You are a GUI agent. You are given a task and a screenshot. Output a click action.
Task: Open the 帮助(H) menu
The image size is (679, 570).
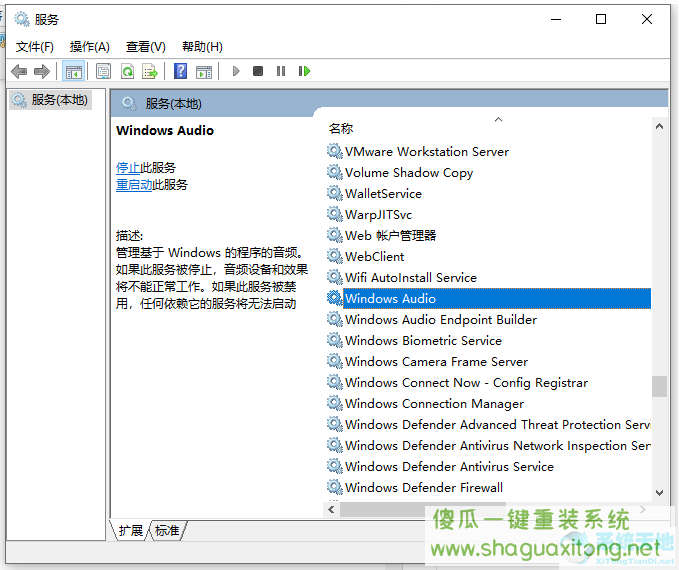click(202, 46)
